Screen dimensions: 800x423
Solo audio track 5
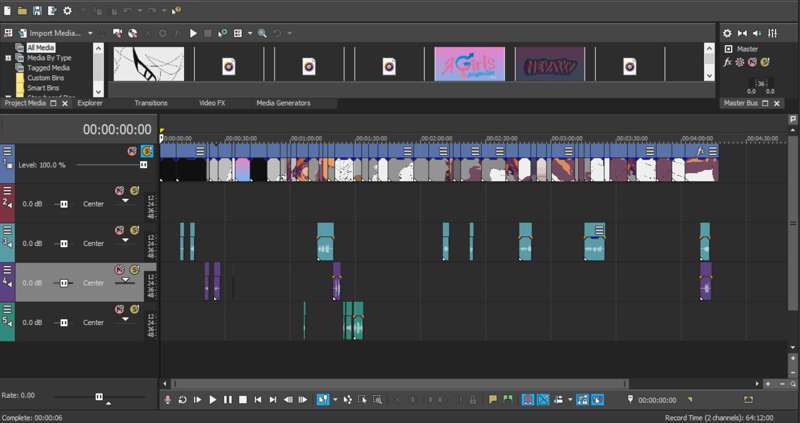[134, 309]
